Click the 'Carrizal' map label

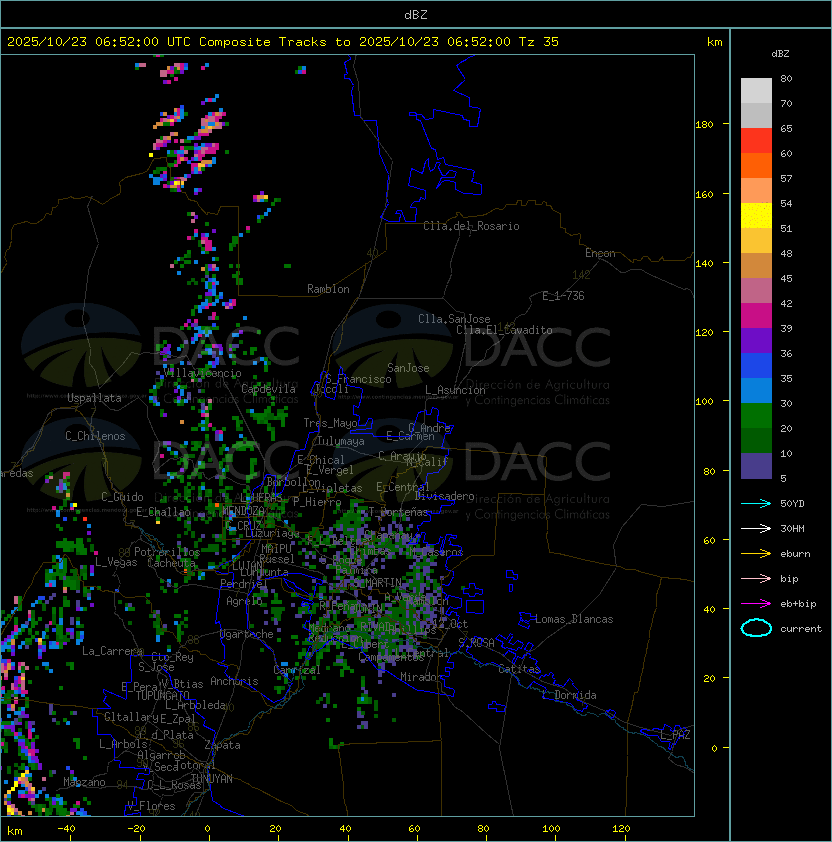click(297, 670)
